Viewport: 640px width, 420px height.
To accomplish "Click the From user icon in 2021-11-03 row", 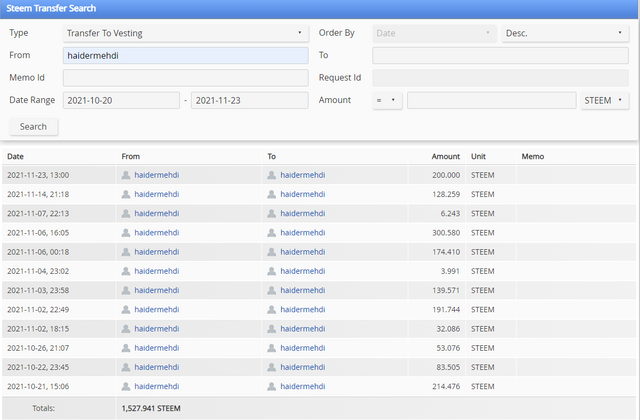I will pos(126,290).
